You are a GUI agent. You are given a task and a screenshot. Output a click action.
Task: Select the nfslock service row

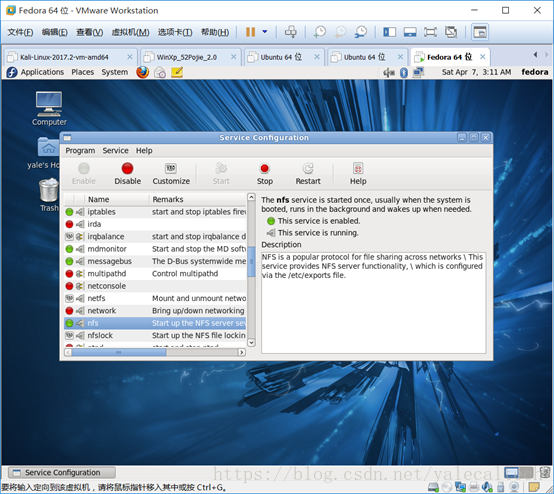click(155, 335)
